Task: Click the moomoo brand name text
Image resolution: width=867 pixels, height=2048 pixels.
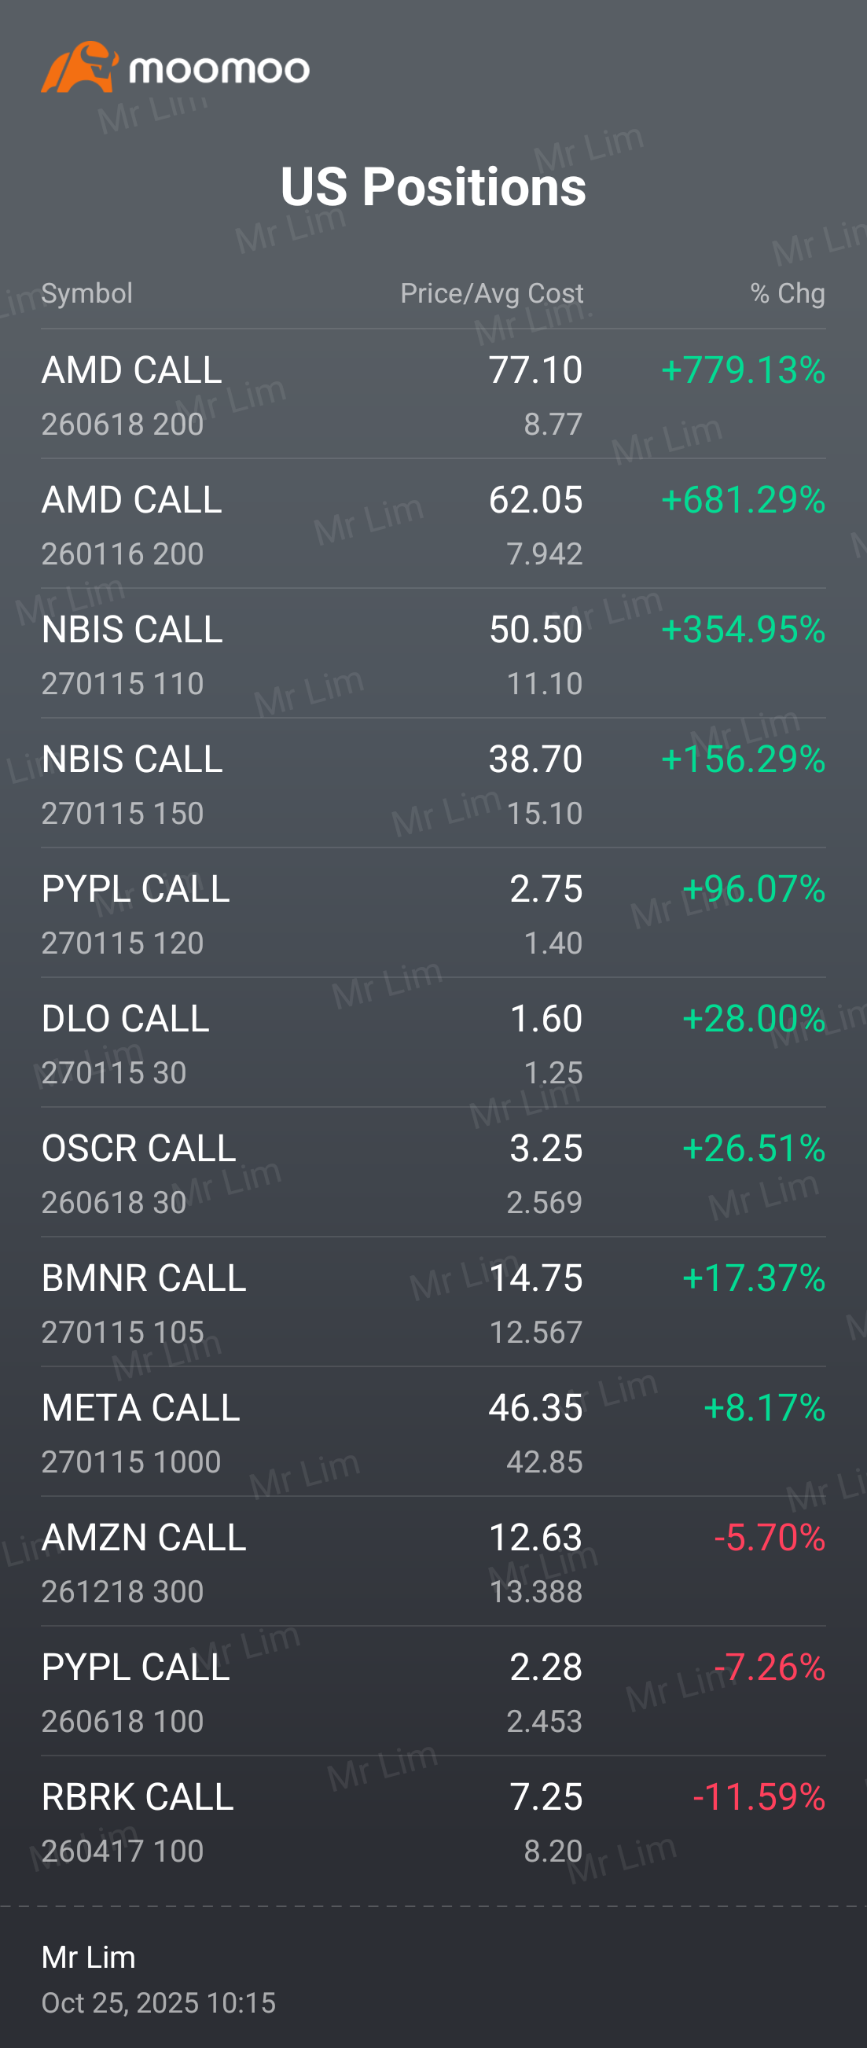Action: tap(219, 70)
